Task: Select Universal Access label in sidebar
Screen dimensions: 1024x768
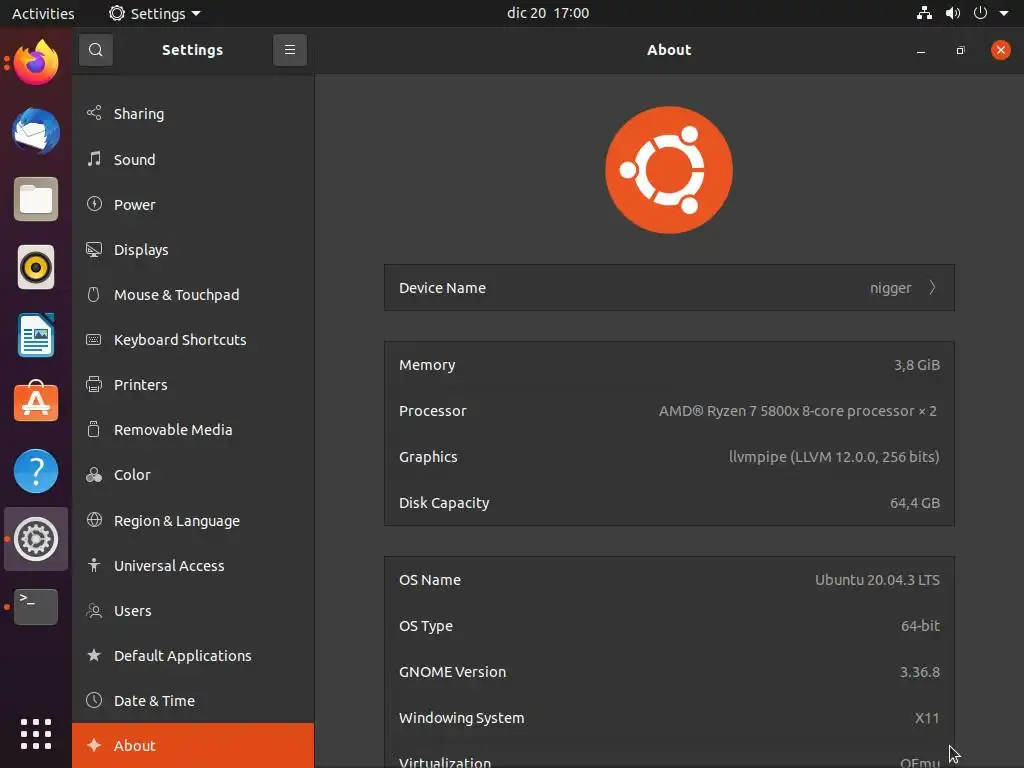Action: click(169, 566)
